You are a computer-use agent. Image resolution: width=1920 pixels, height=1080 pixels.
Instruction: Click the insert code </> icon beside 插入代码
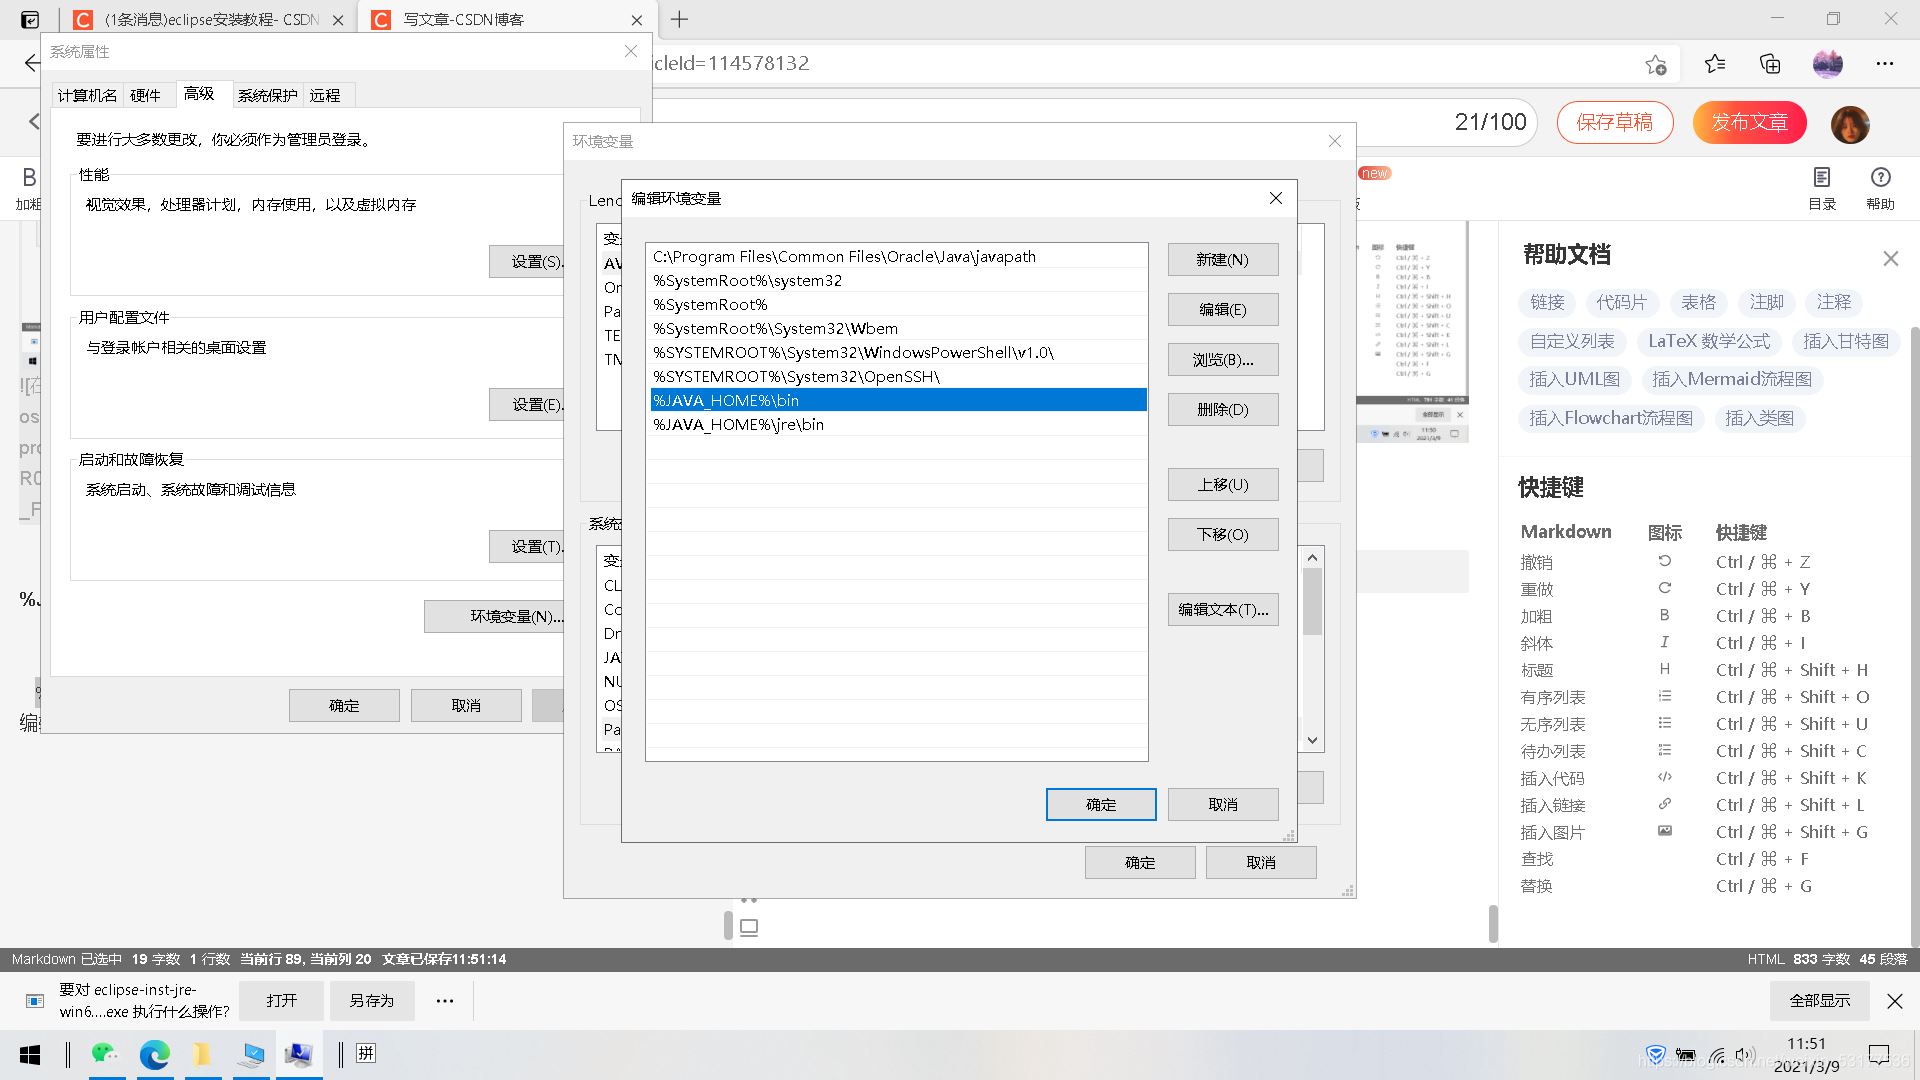1664,777
